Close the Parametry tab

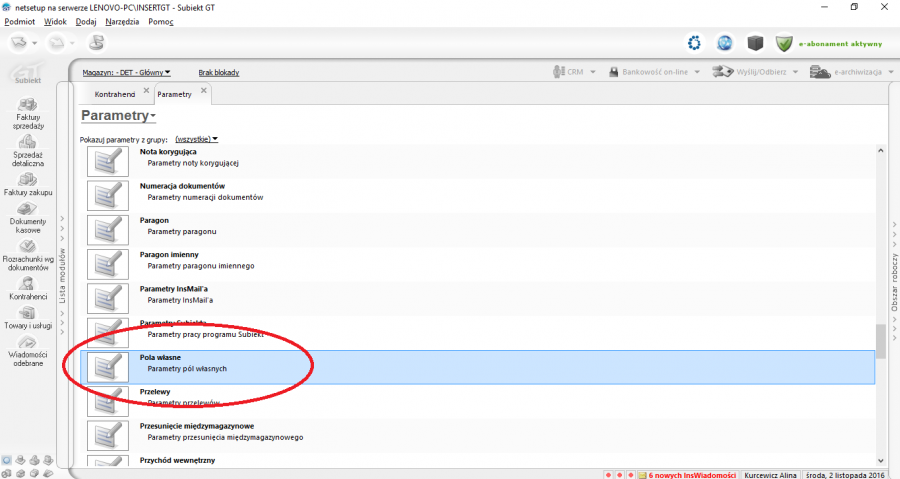coord(204,91)
